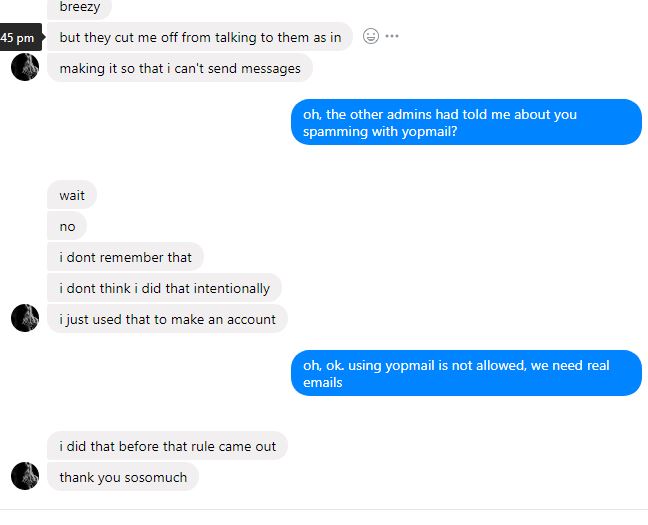Click the blue "the other admins had told me" message
Screen dimensions: 648x525
(x=466, y=122)
